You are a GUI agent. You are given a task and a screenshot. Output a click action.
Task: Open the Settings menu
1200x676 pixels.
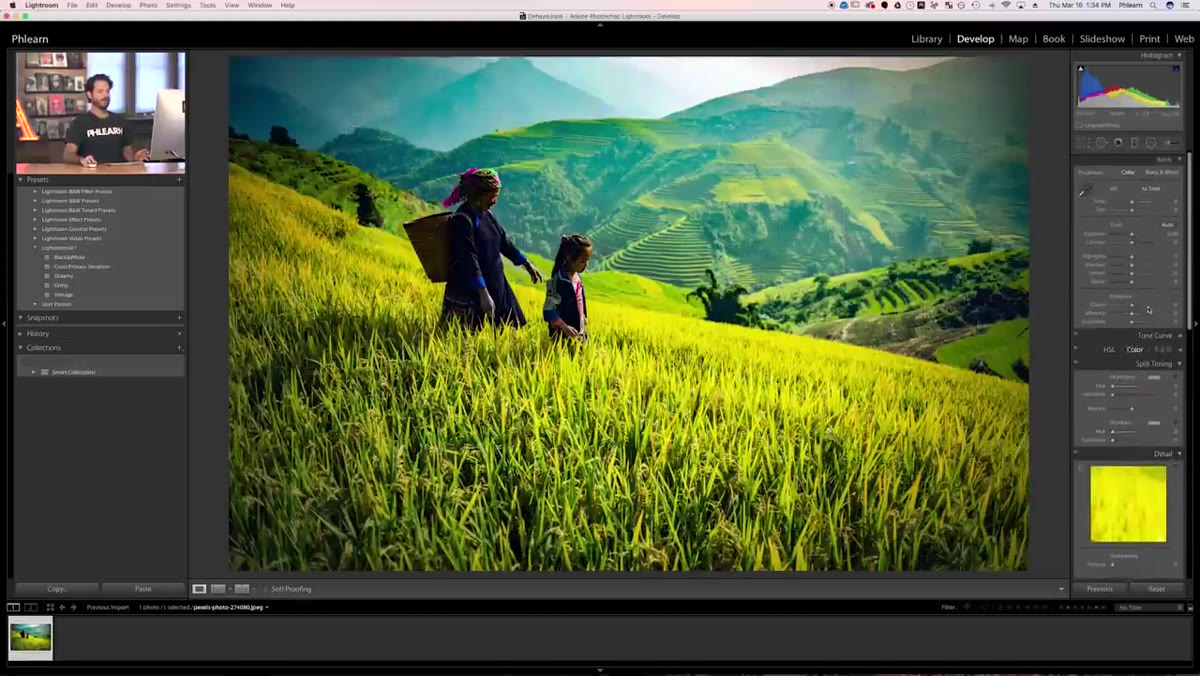coord(178,5)
